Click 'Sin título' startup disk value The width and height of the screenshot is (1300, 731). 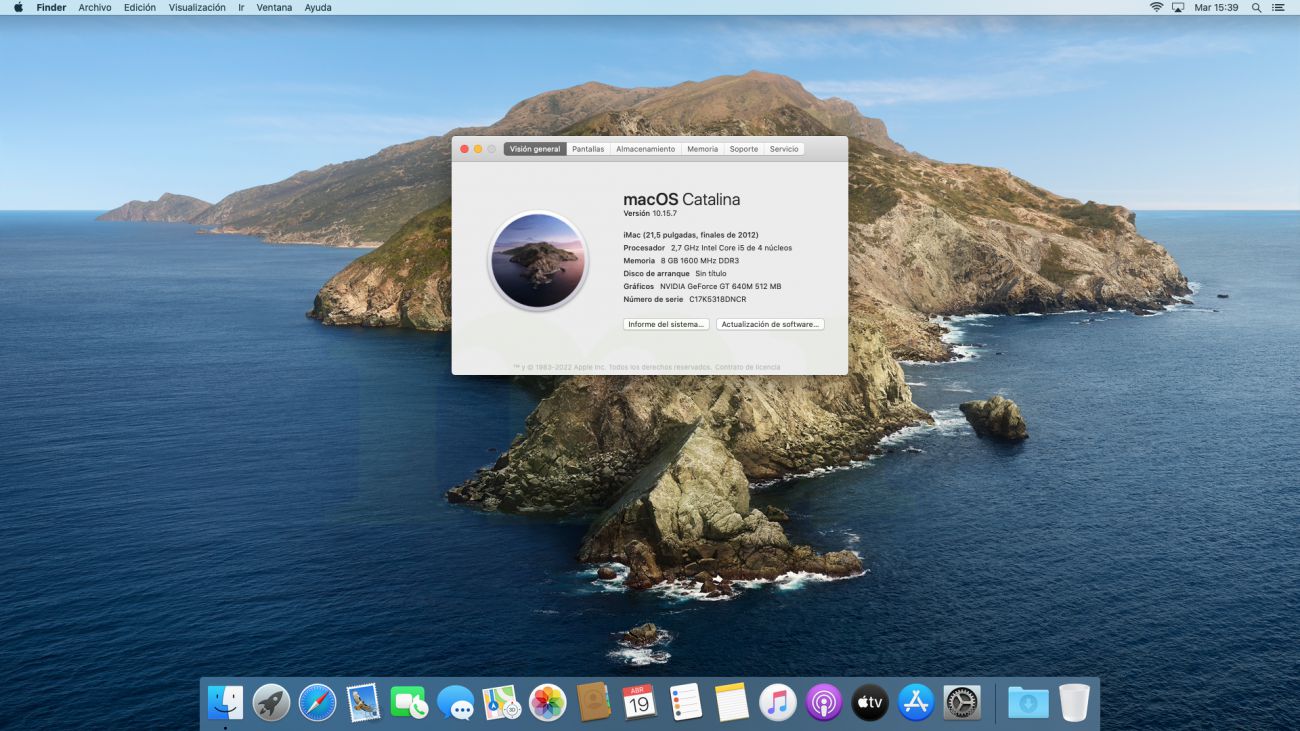pyautogui.click(x=711, y=273)
